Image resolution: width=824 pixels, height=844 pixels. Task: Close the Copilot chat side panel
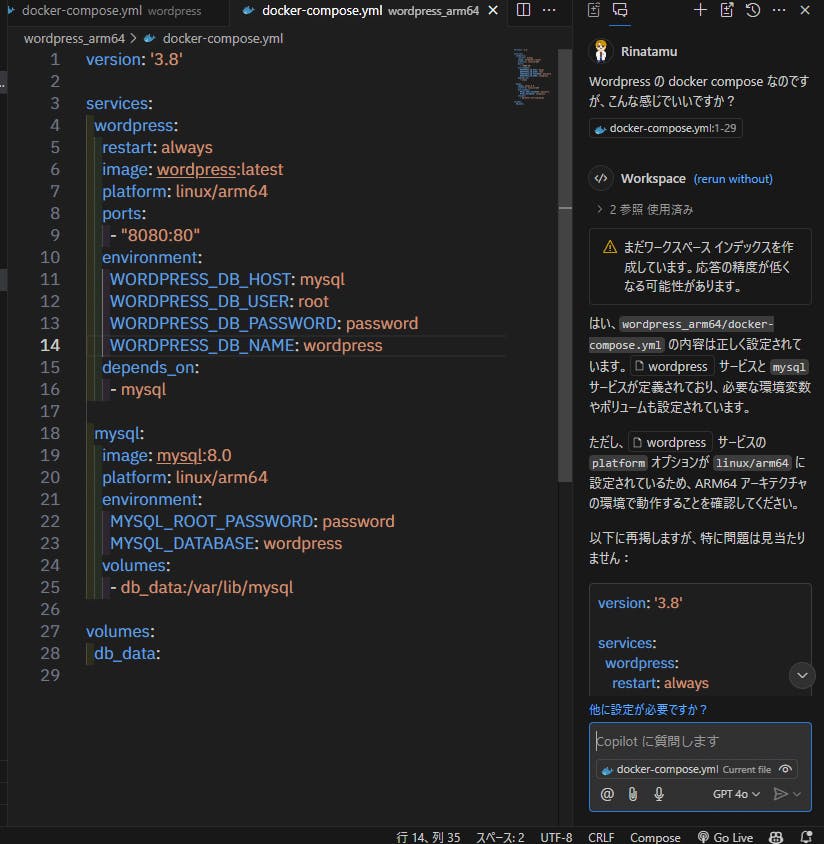coord(805,10)
